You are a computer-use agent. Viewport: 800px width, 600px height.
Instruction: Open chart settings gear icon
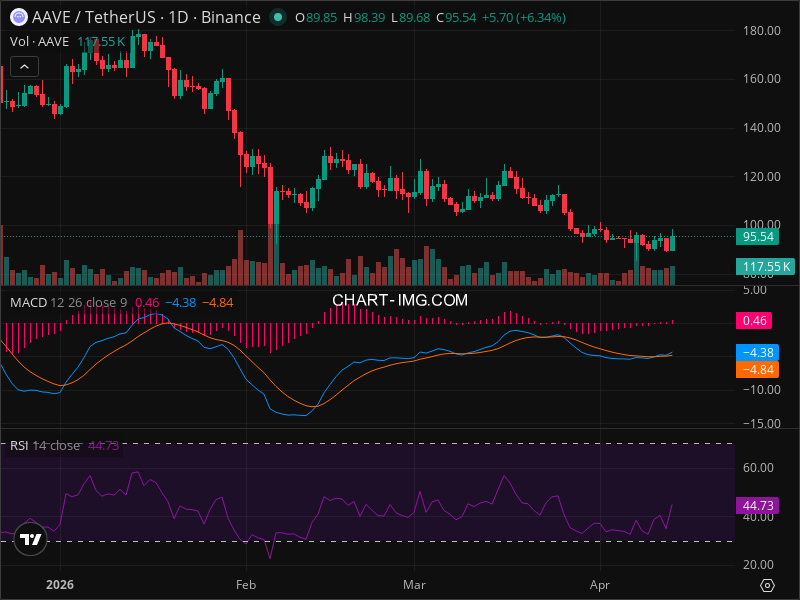click(x=767, y=585)
